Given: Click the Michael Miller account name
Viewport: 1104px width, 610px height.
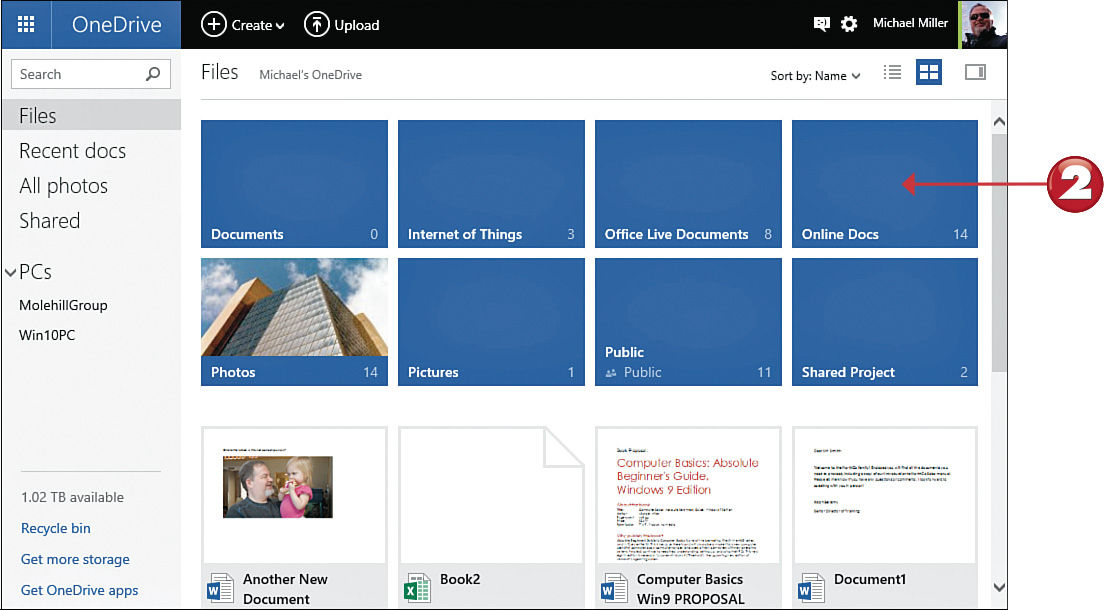Looking at the screenshot, I should (910, 23).
